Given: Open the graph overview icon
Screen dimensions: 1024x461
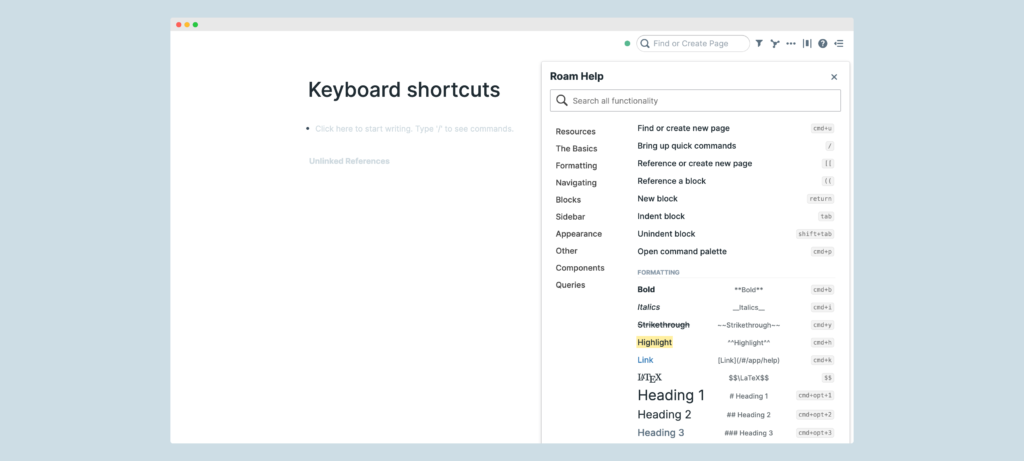Looking at the screenshot, I should point(775,44).
